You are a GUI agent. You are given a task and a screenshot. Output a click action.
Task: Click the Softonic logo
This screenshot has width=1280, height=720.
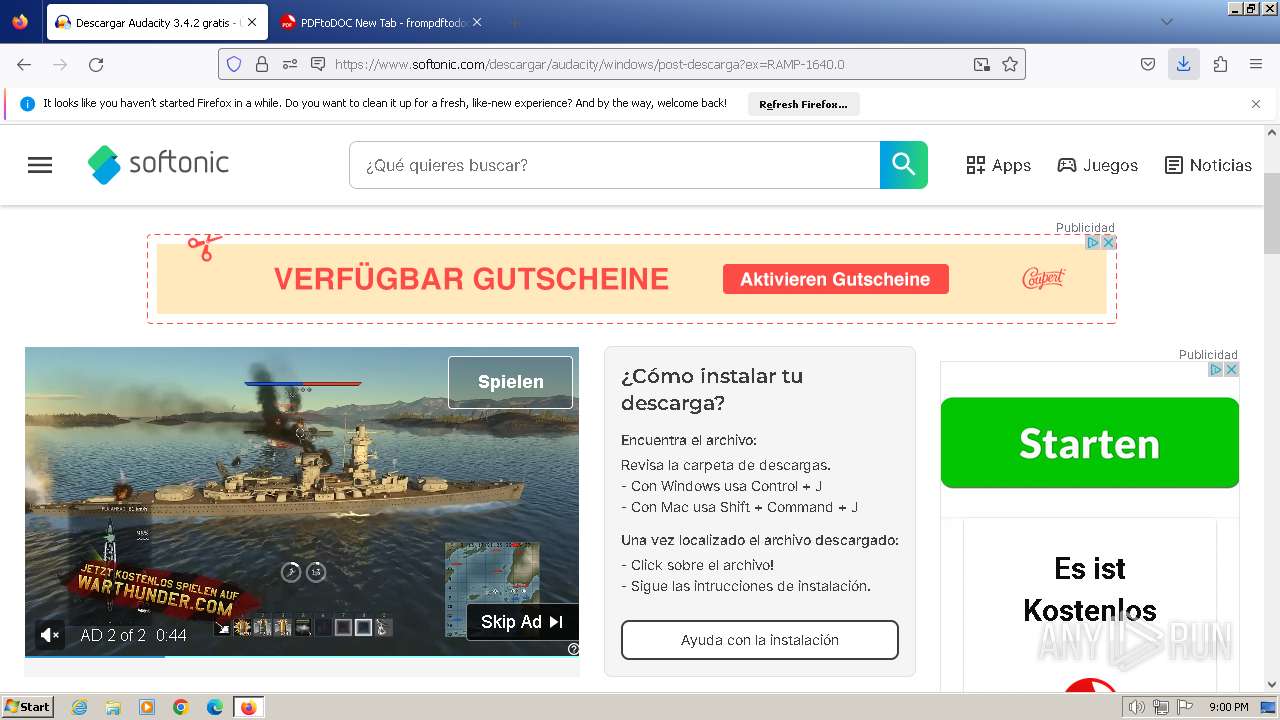[x=158, y=164]
